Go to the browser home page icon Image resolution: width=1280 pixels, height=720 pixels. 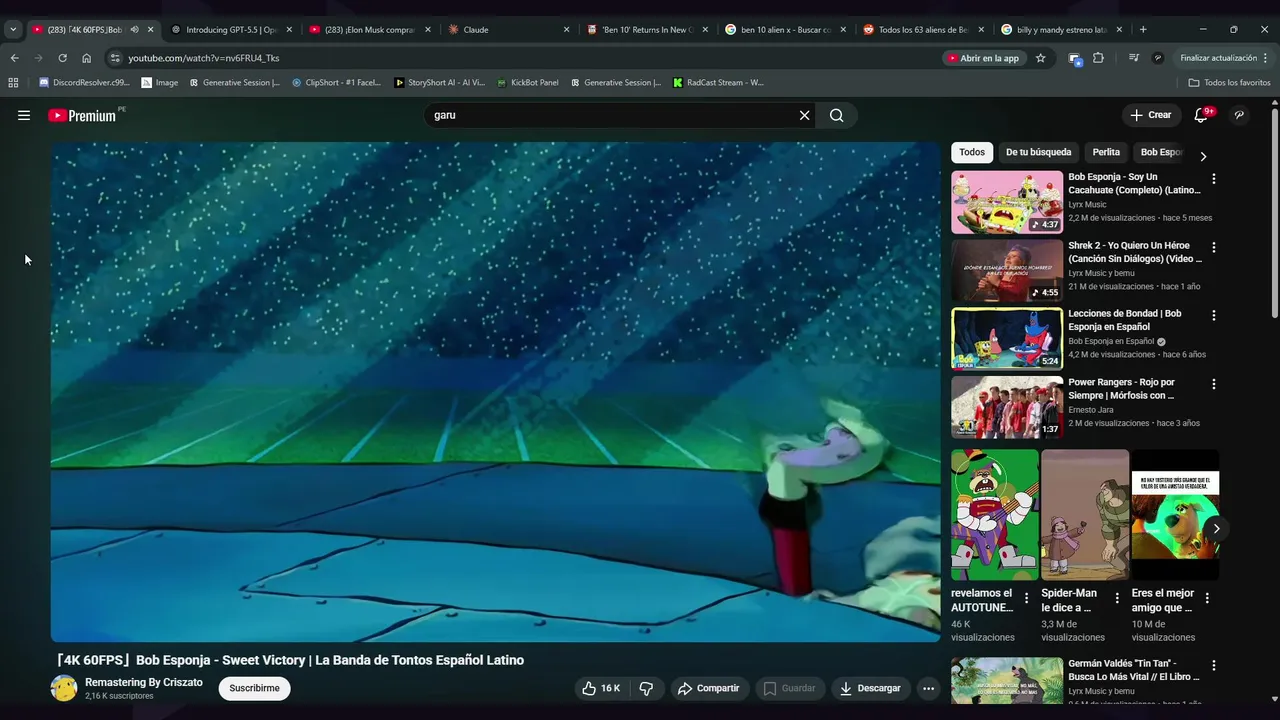86,58
